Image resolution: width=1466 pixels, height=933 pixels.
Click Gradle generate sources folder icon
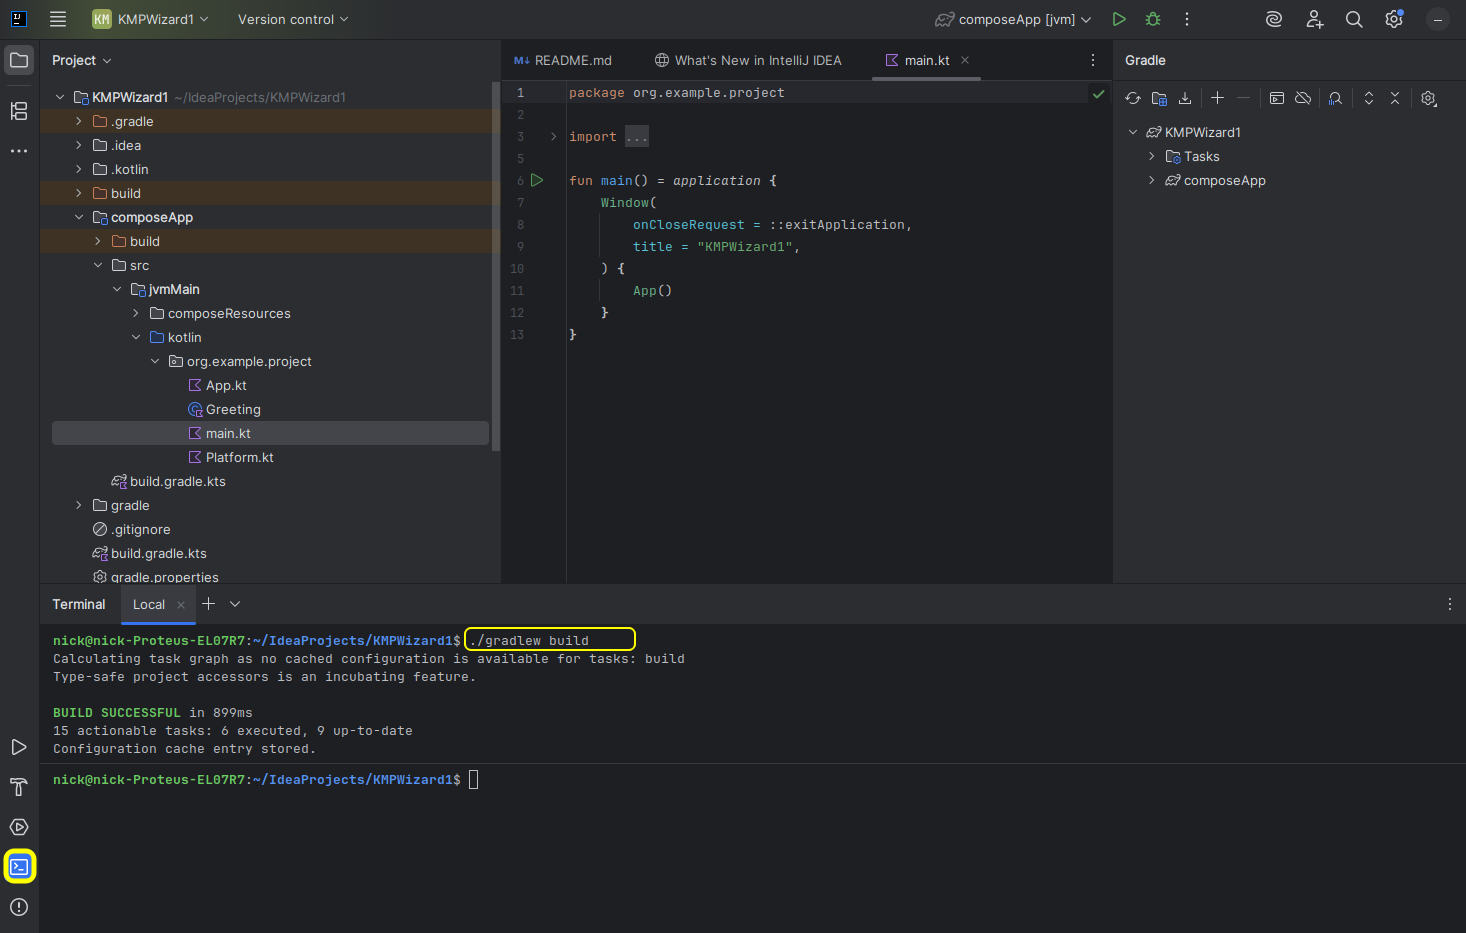[1159, 98]
